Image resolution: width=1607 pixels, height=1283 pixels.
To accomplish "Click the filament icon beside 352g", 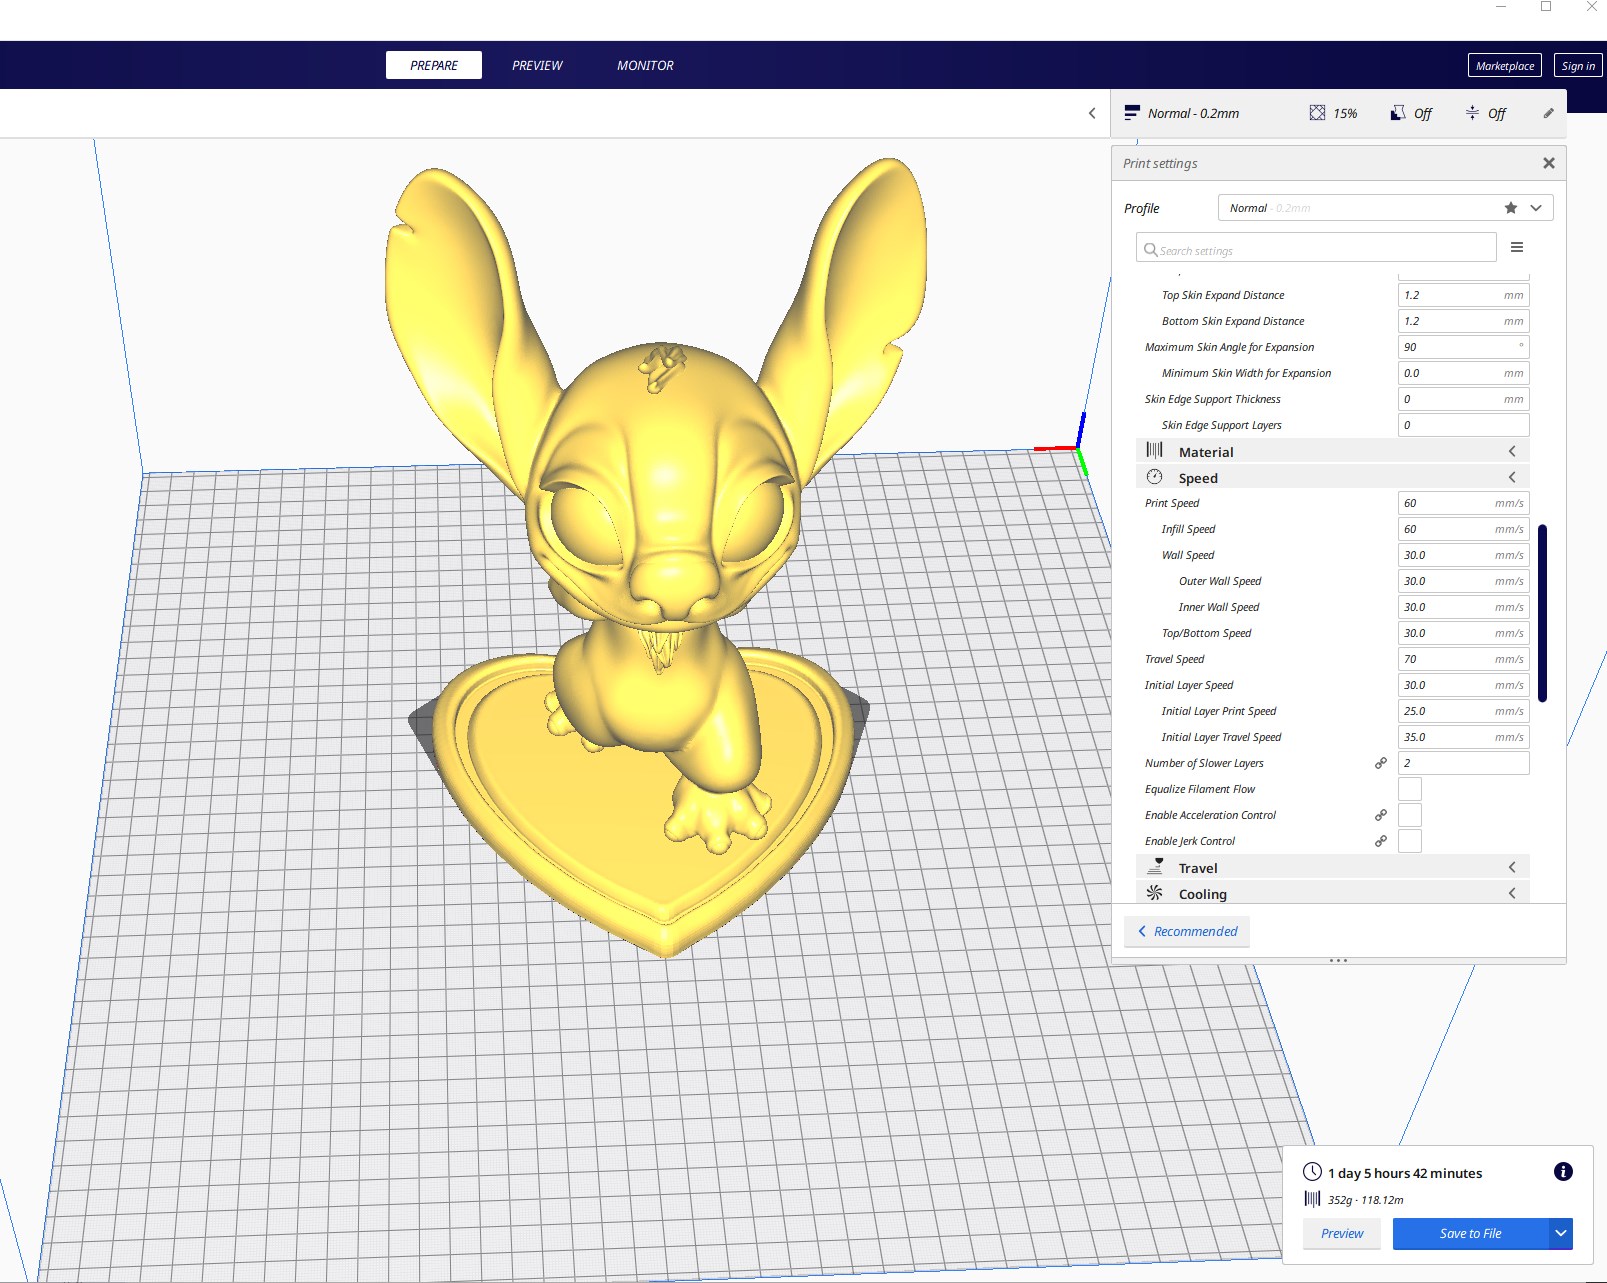I will click(1312, 1199).
